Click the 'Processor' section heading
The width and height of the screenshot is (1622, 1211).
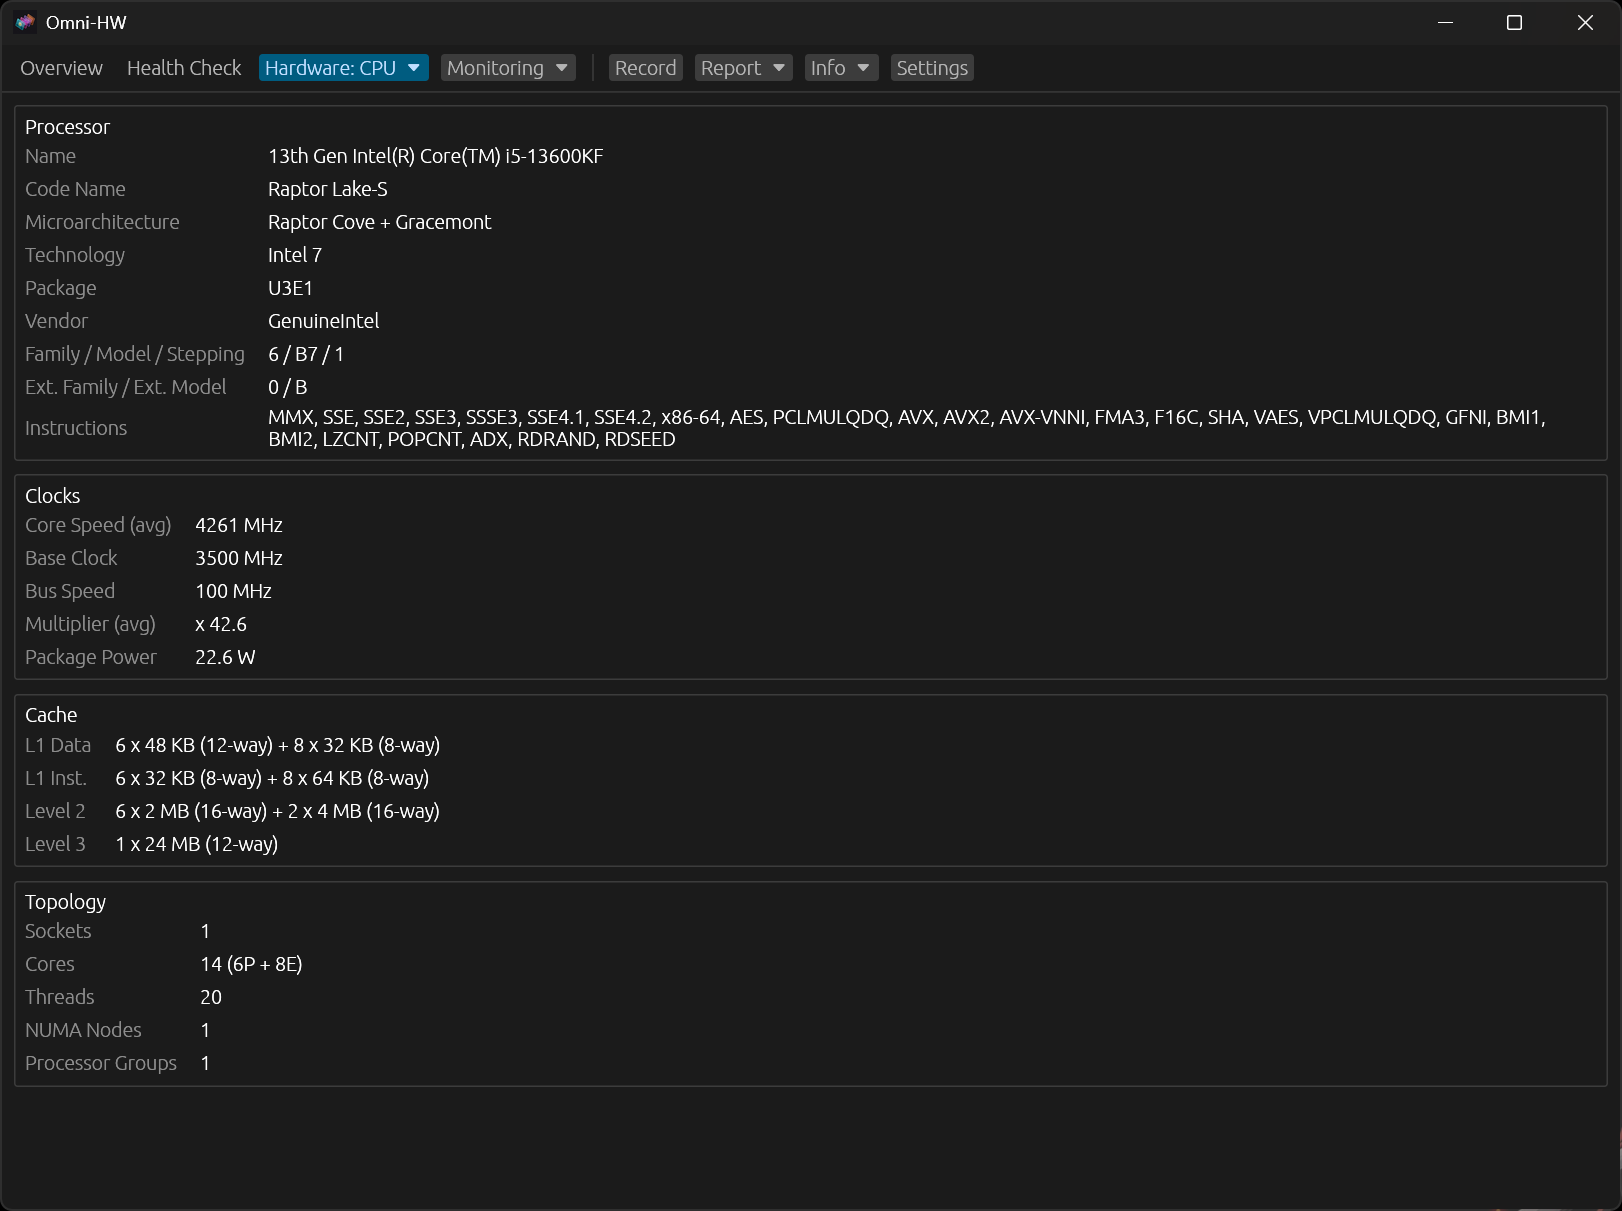click(67, 127)
